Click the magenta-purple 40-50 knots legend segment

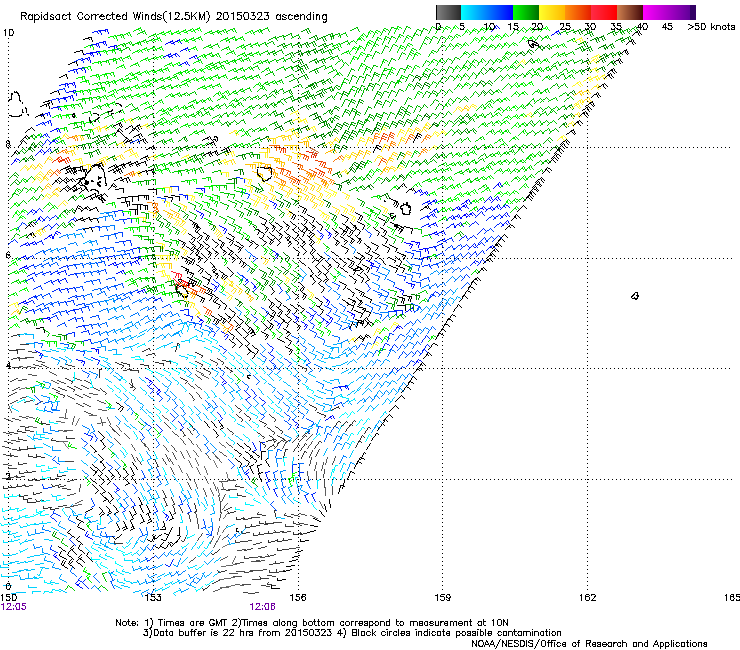point(669,12)
